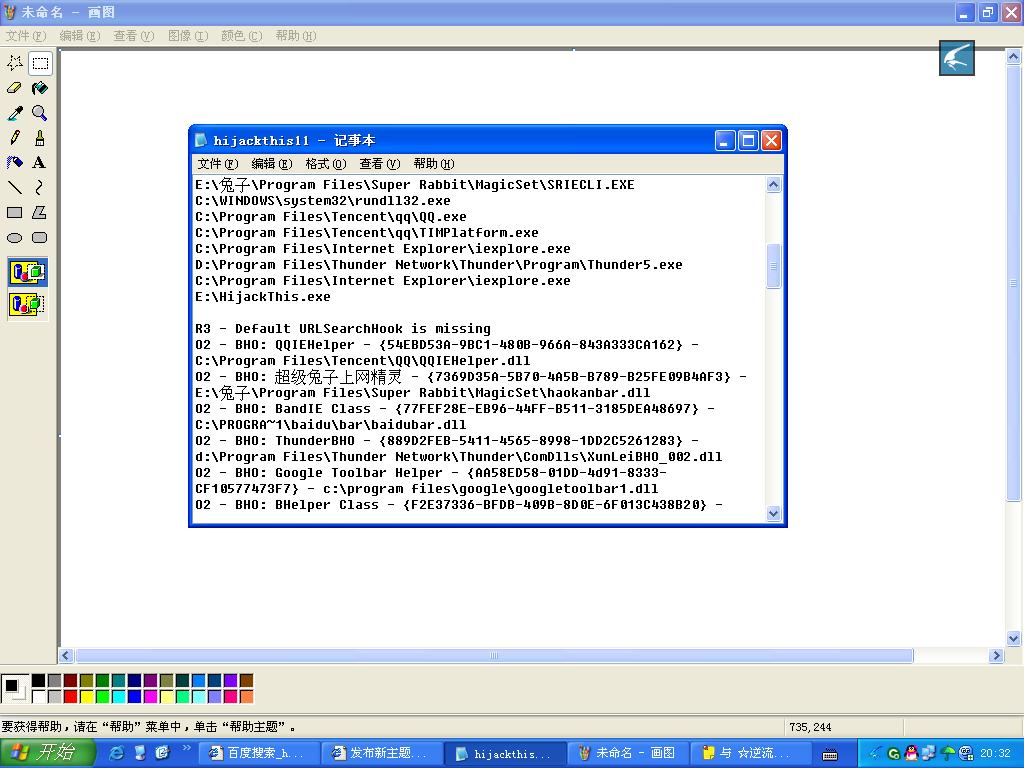Click Paint's horizontal scroll left arrow
Screen dimensions: 1024x768
(x=66, y=656)
